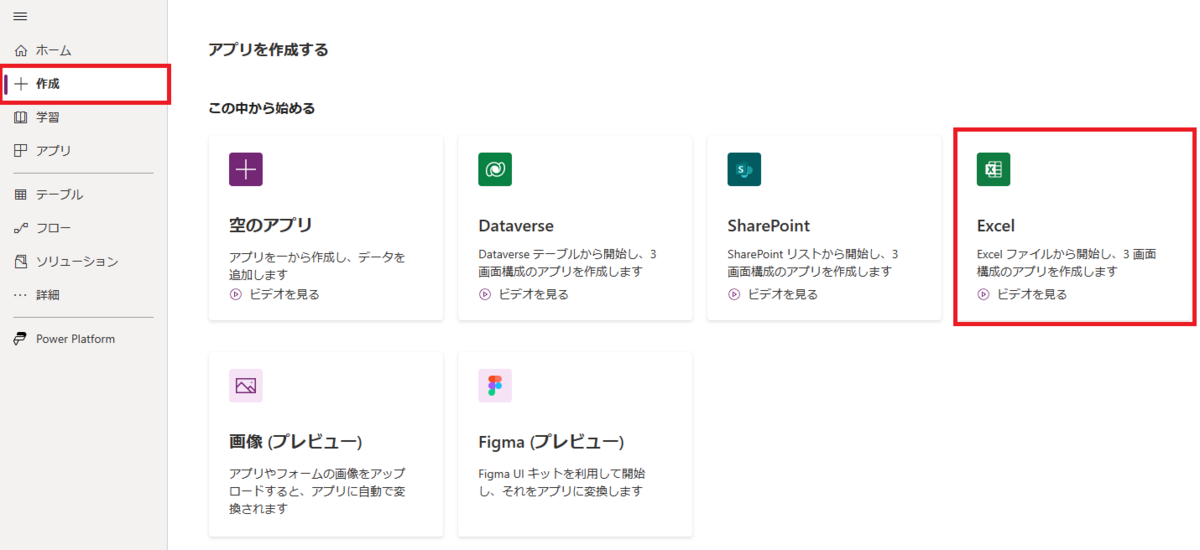Watch video link in Excel card
The height and width of the screenshot is (550, 1200).
click(1031, 294)
